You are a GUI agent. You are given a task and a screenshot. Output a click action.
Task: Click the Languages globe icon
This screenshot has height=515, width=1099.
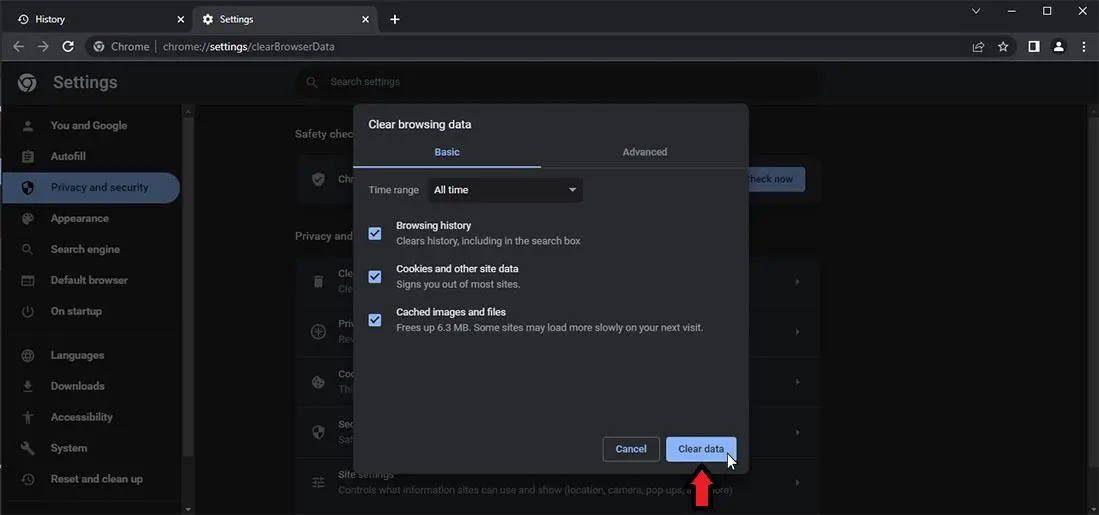tap(28, 355)
